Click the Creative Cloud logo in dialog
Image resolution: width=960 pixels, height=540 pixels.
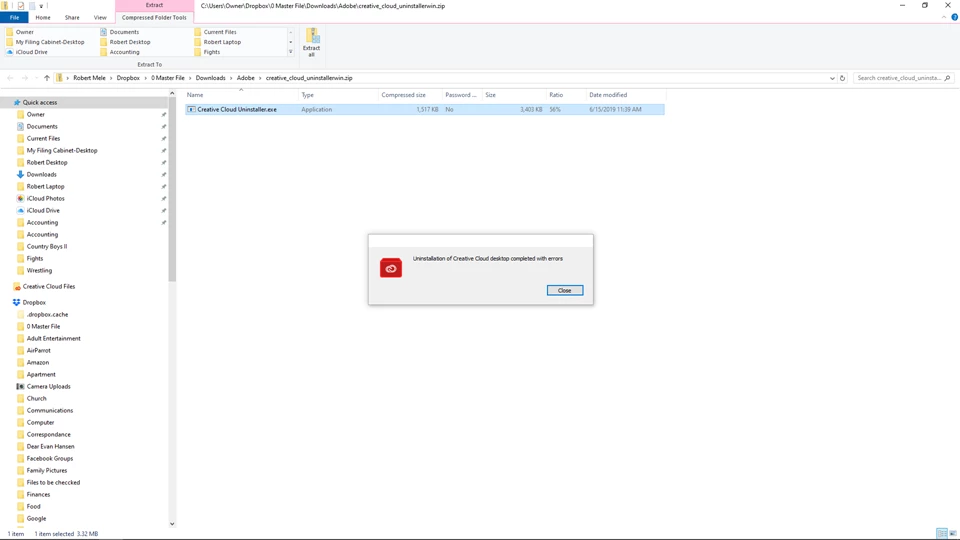[x=391, y=268]
